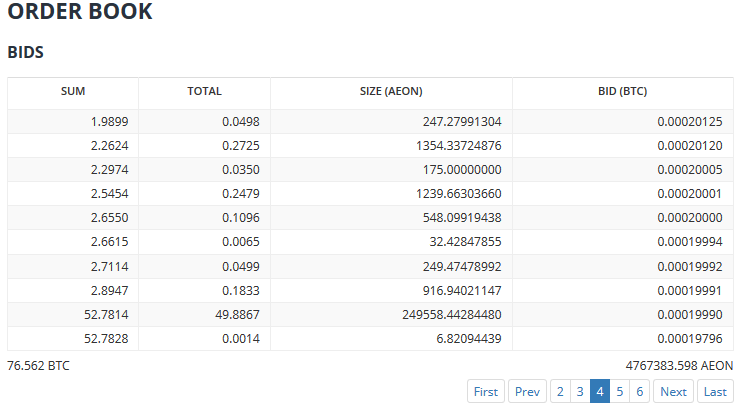Click the 175.00000000 AEON size cell
The image size is (754, 411).
[391, 170]
